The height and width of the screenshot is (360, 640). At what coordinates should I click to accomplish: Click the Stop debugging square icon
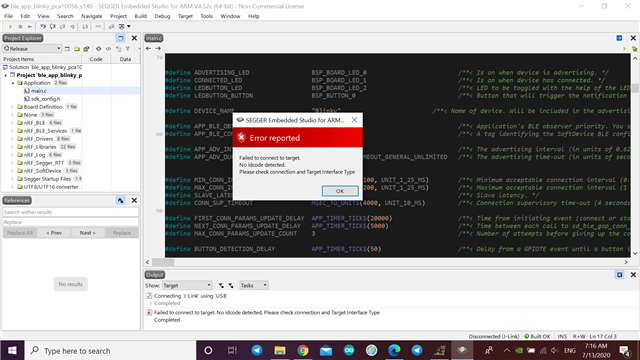(20, 27)
